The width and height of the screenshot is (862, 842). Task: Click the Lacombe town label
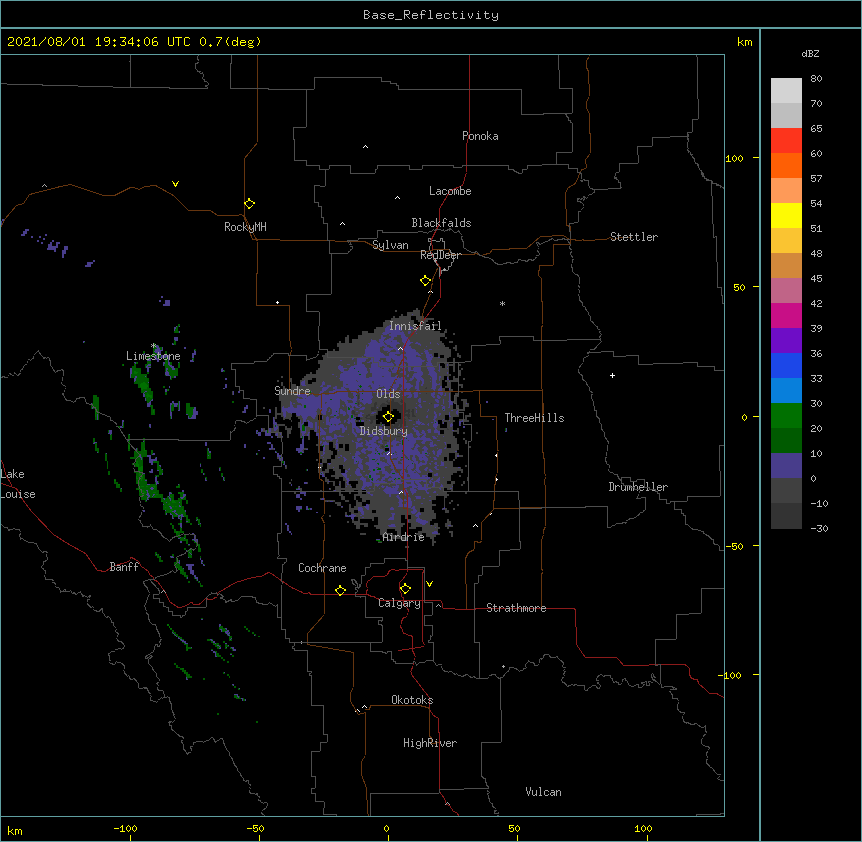point(450,191)
